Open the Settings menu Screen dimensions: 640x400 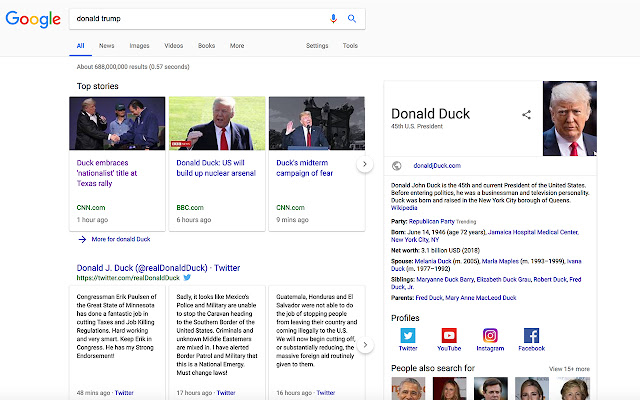pos(317,46)
